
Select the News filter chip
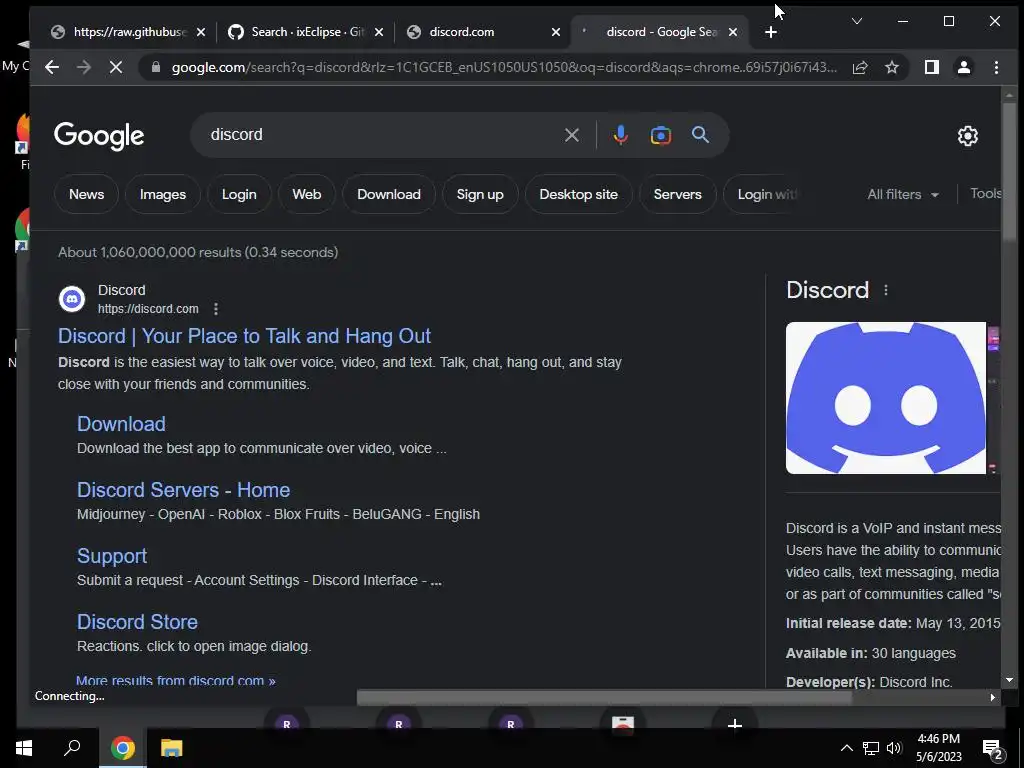click(86, 195)
